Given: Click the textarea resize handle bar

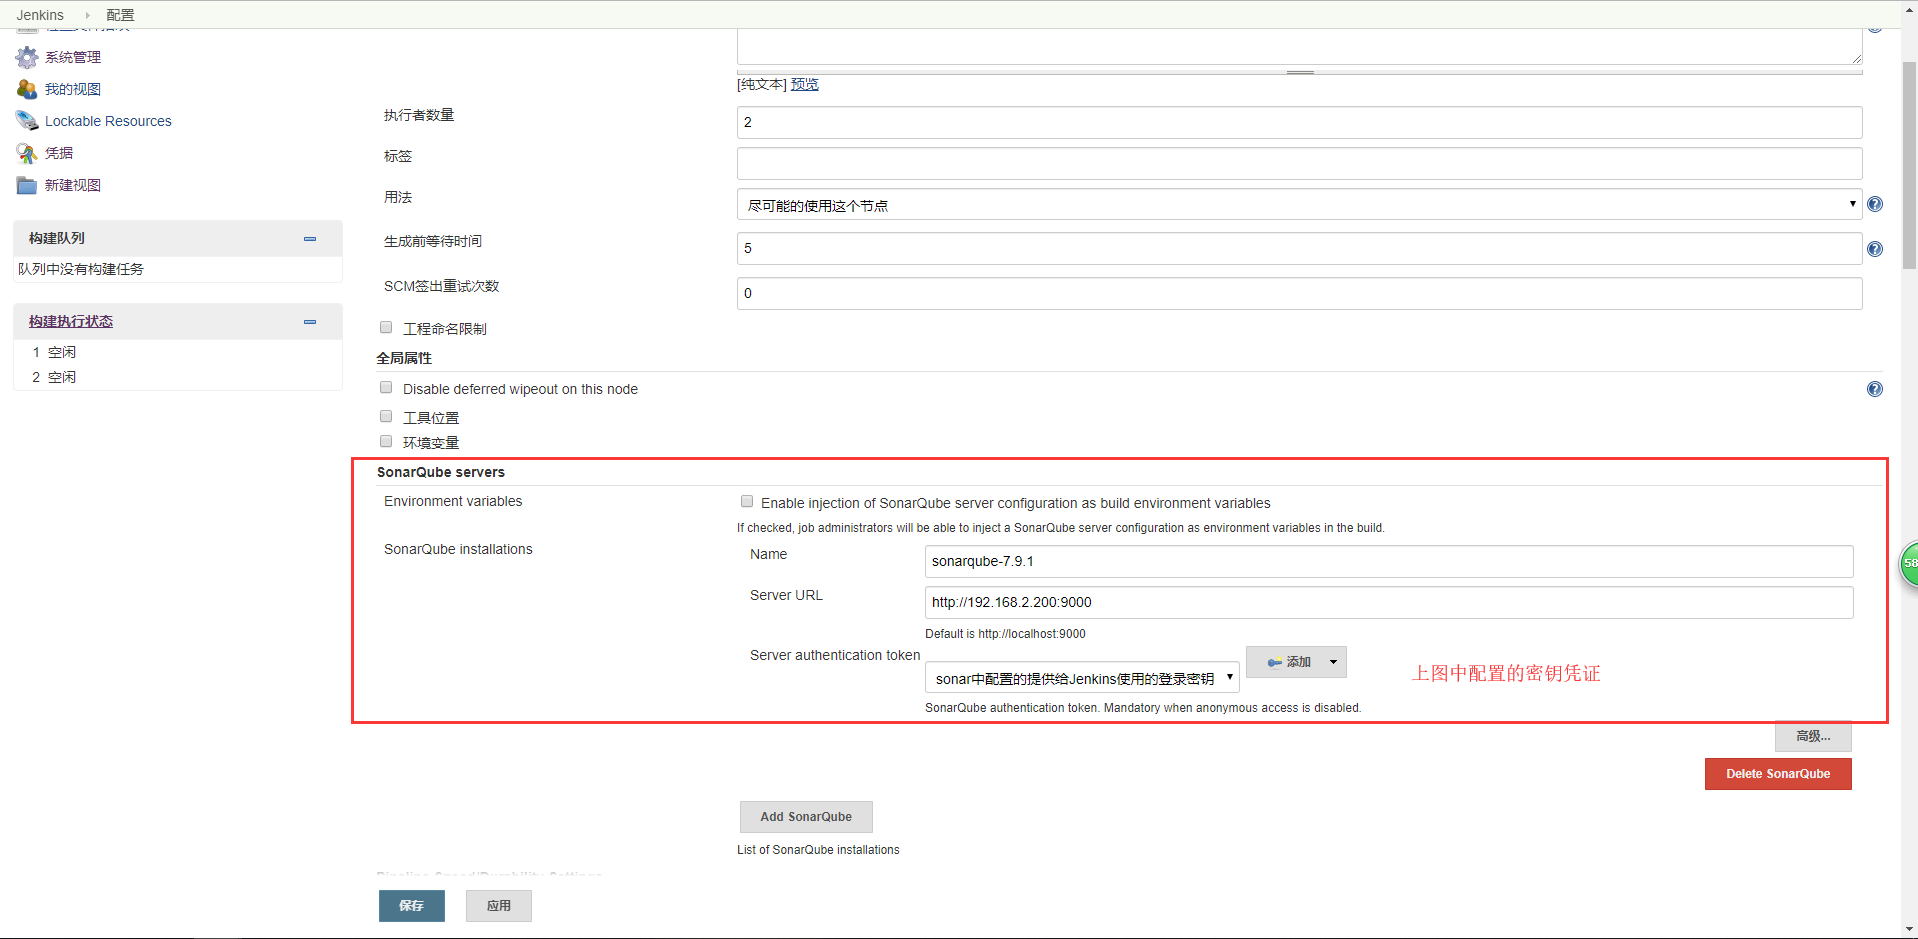Looking at the screenshot, I should point(1299,72).
